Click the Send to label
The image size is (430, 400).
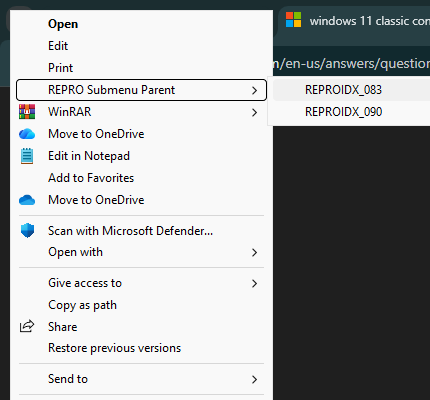[68, 379]
